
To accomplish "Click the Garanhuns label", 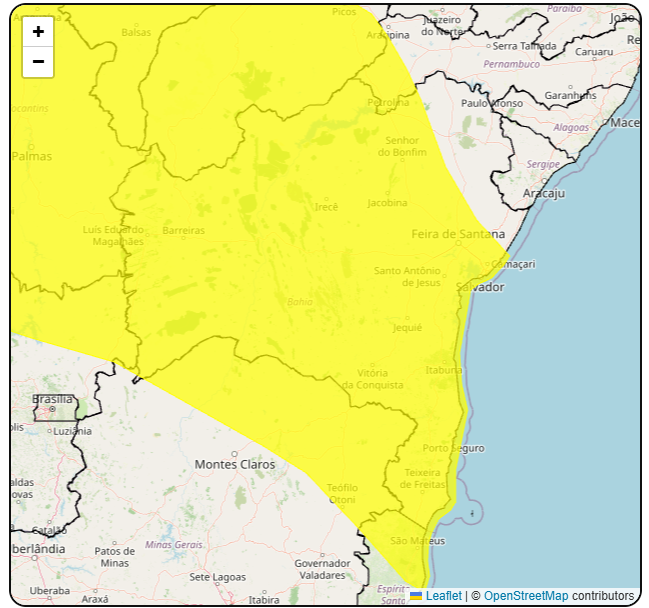I will click(x=570, y=95).
